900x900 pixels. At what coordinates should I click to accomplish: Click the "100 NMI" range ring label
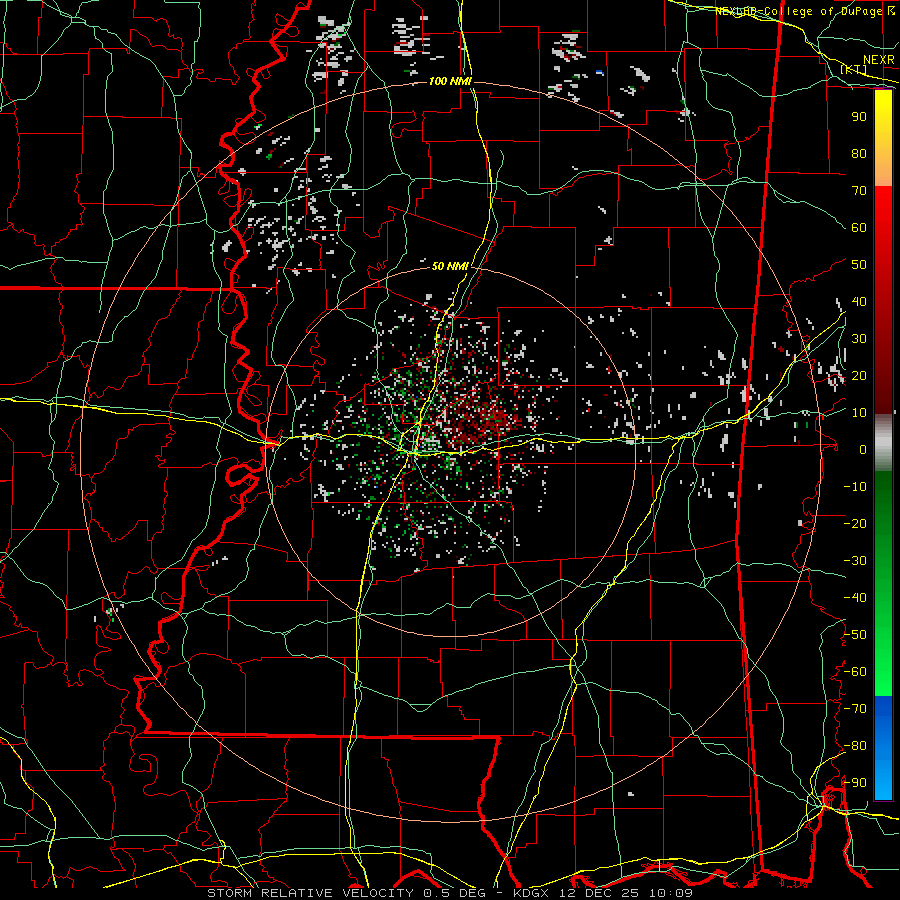[450, 82]
